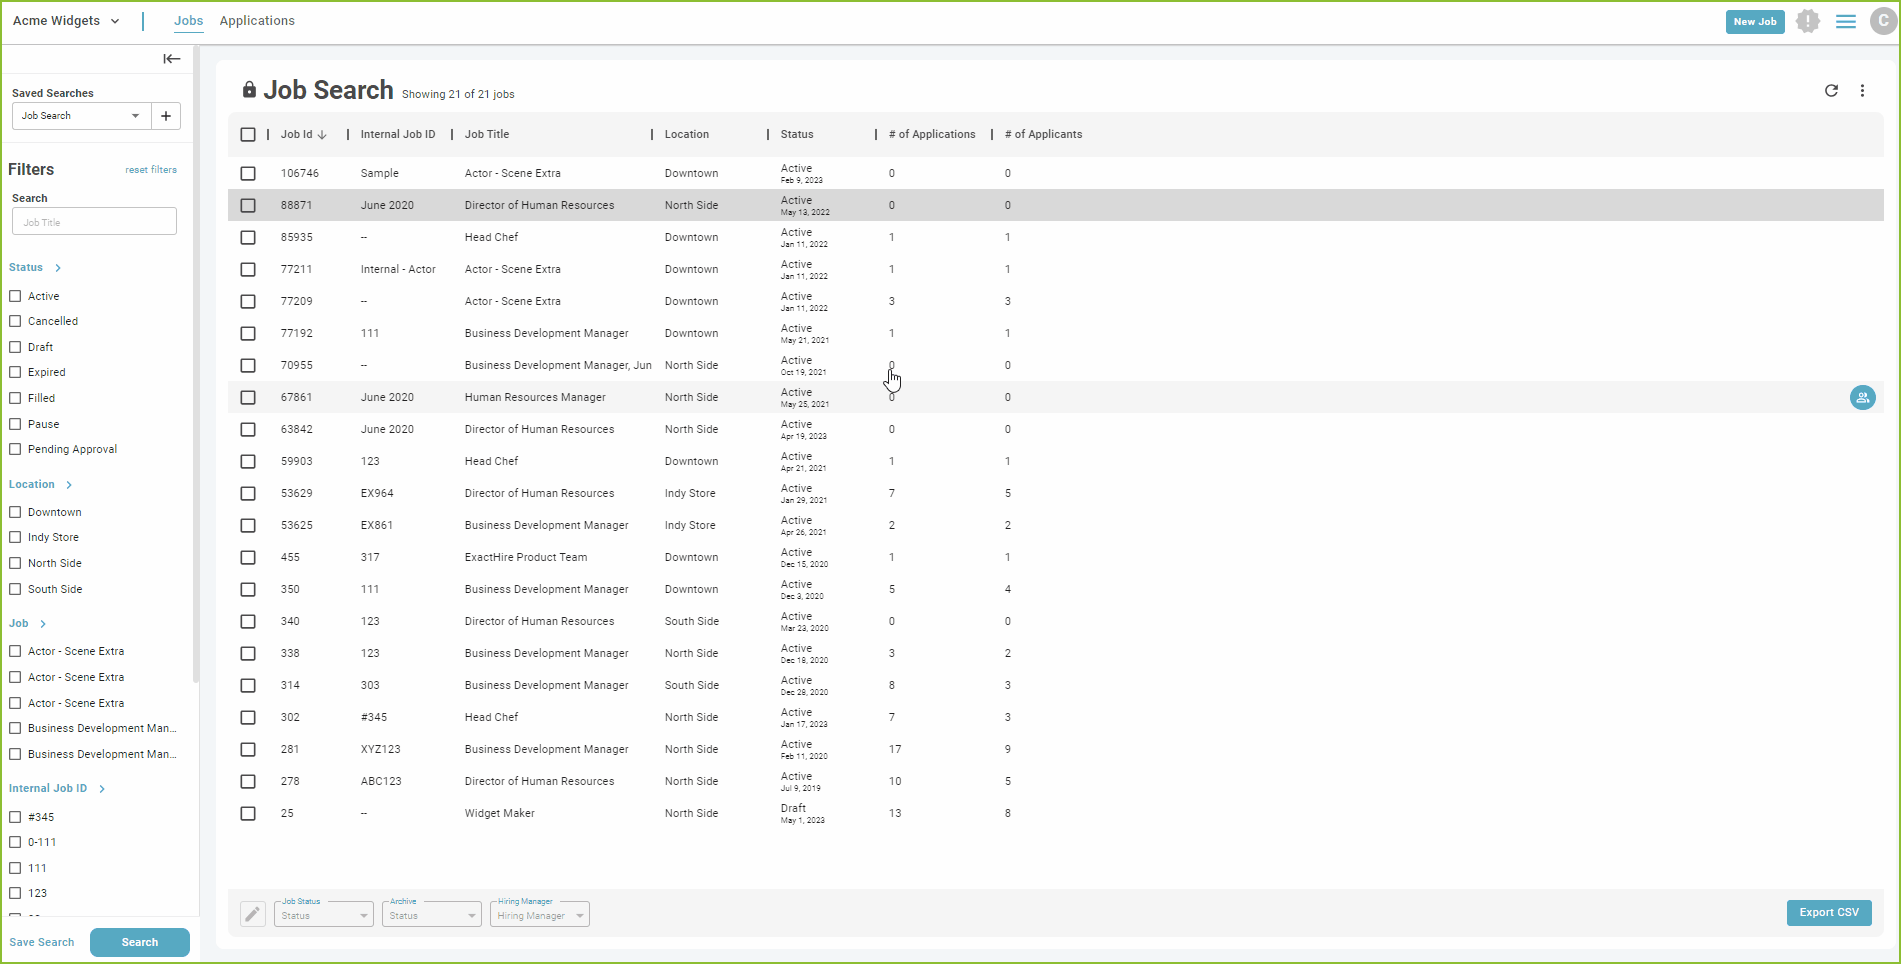
Task: Open the hamburger navigation menu
Action: click(1845, 20)
